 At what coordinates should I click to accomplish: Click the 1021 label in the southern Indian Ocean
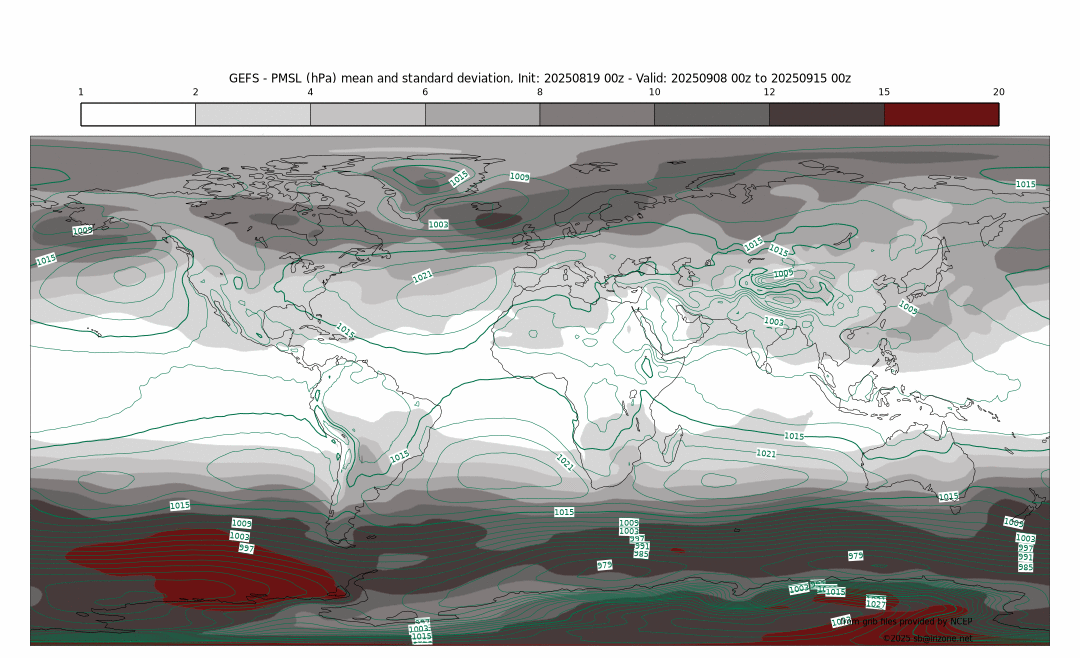click(x=766, y=454)
